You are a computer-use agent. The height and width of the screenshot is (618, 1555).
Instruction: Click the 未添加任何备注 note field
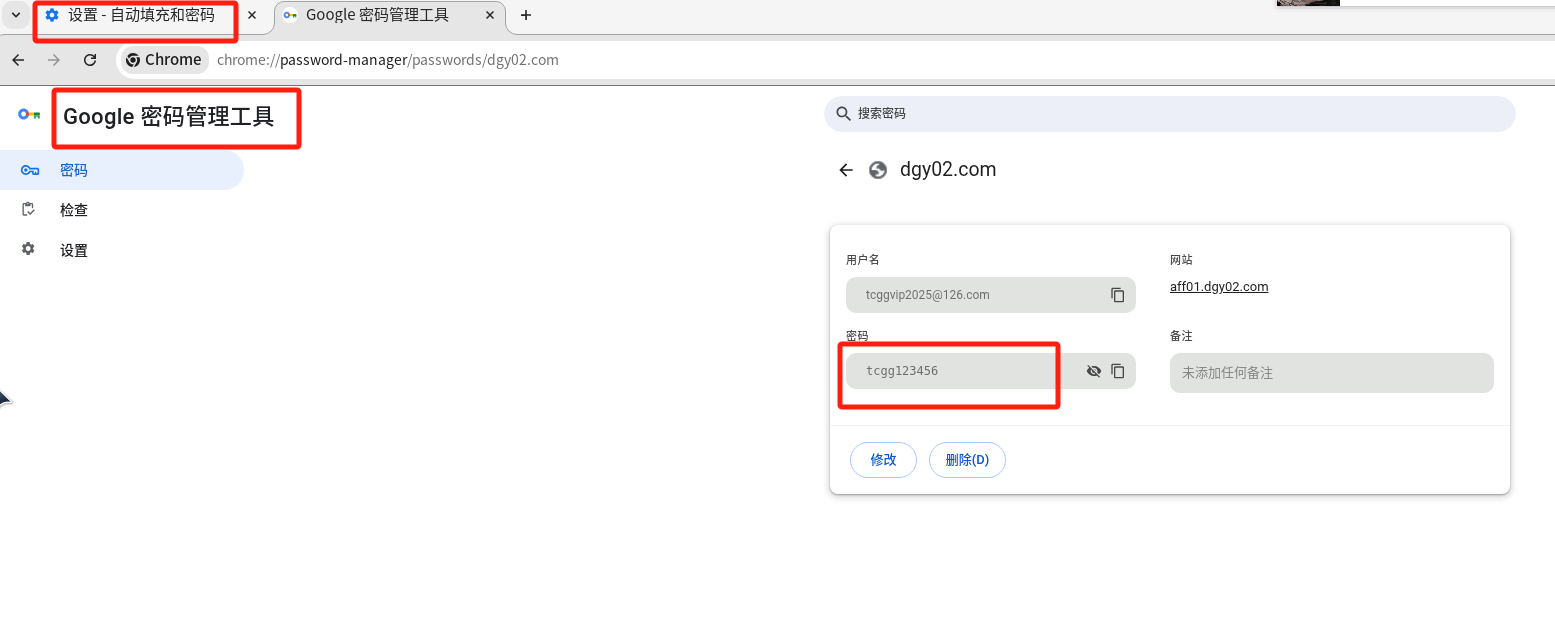tap(1332, 373)
